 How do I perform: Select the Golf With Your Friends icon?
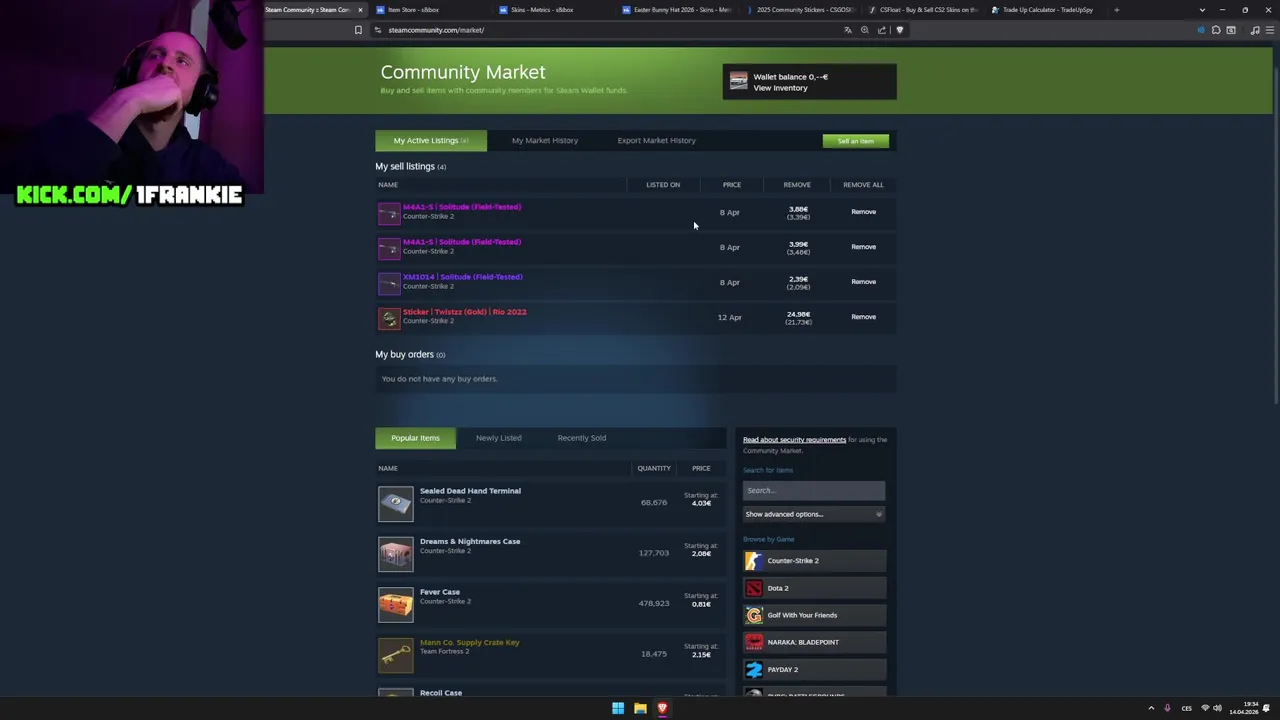click(x=754, y=615)
